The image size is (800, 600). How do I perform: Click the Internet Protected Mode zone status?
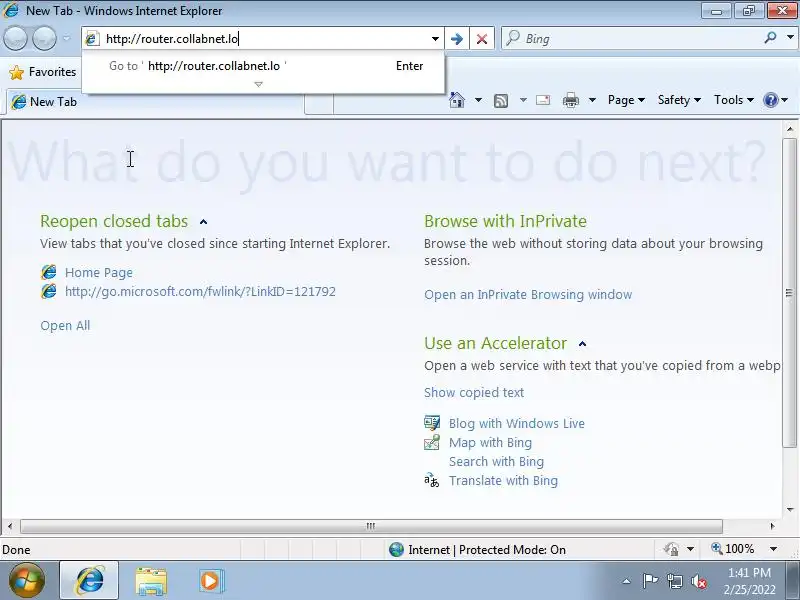[477, 549]
